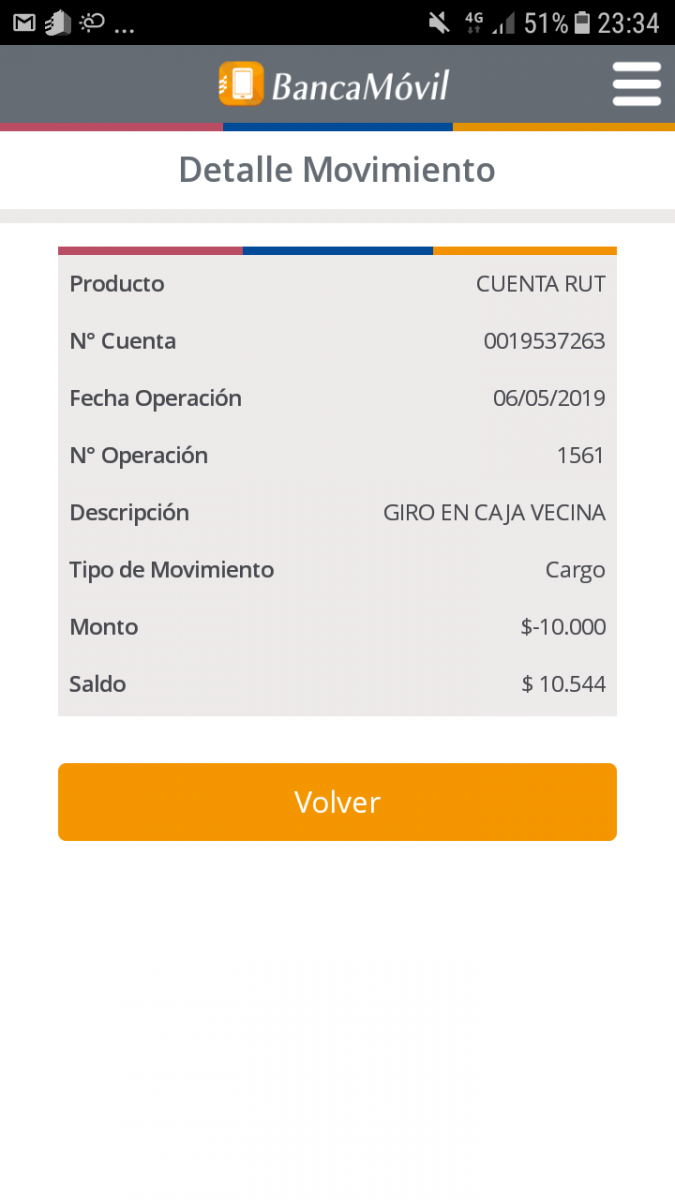675x1200 pixels.
Task: Tap the battery status icon
Action: coord(582,23)
